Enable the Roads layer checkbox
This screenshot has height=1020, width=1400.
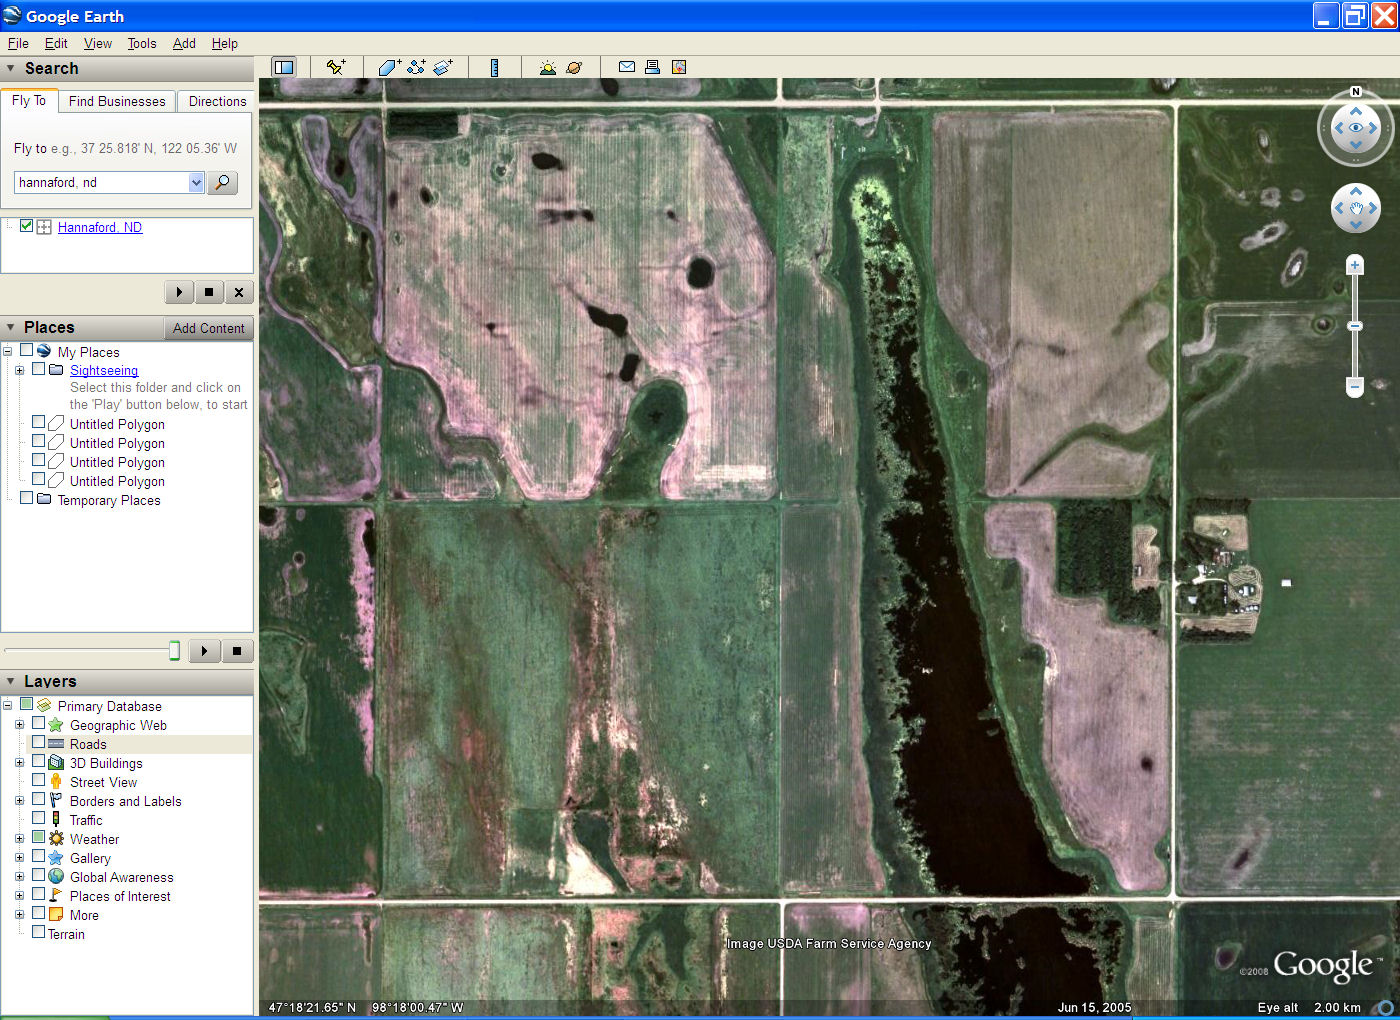point(38,742)
